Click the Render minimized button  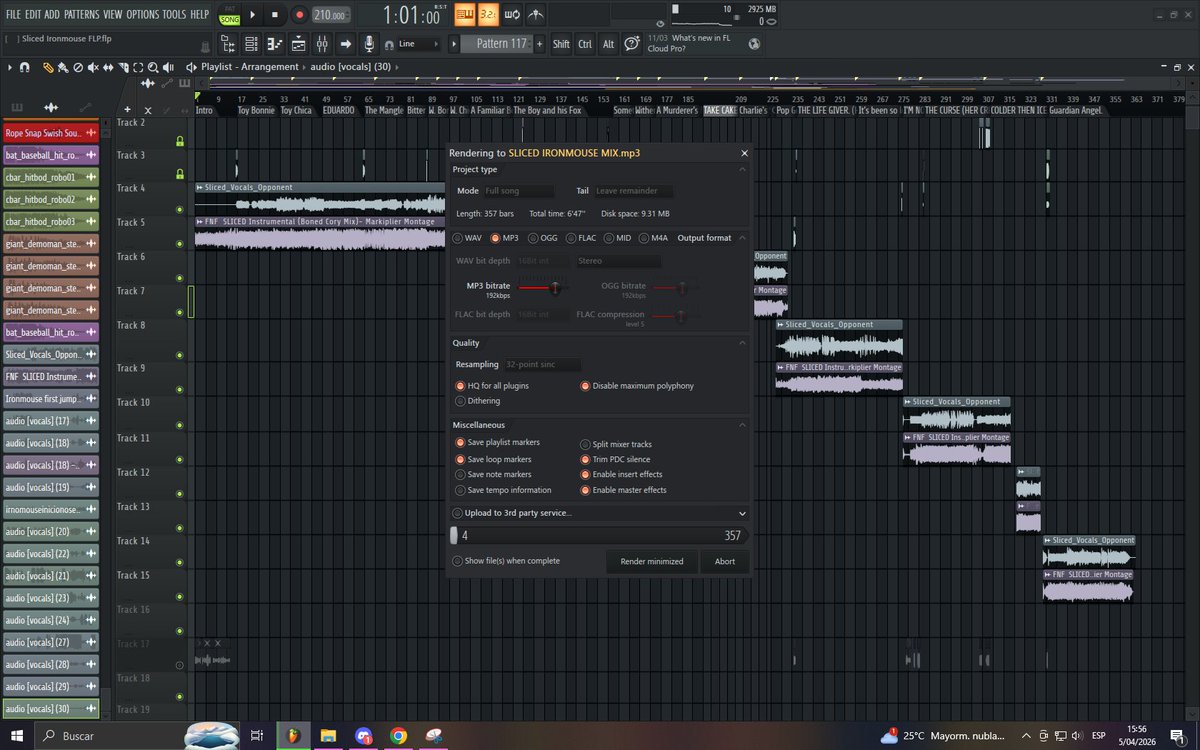tap(652, 561)
